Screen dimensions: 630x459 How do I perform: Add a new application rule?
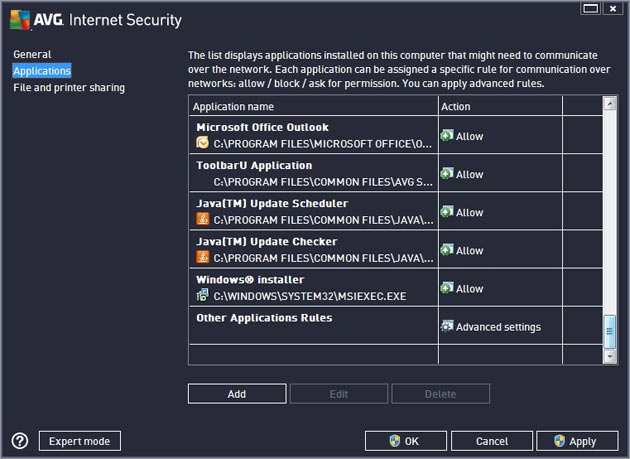coord(237,394)
